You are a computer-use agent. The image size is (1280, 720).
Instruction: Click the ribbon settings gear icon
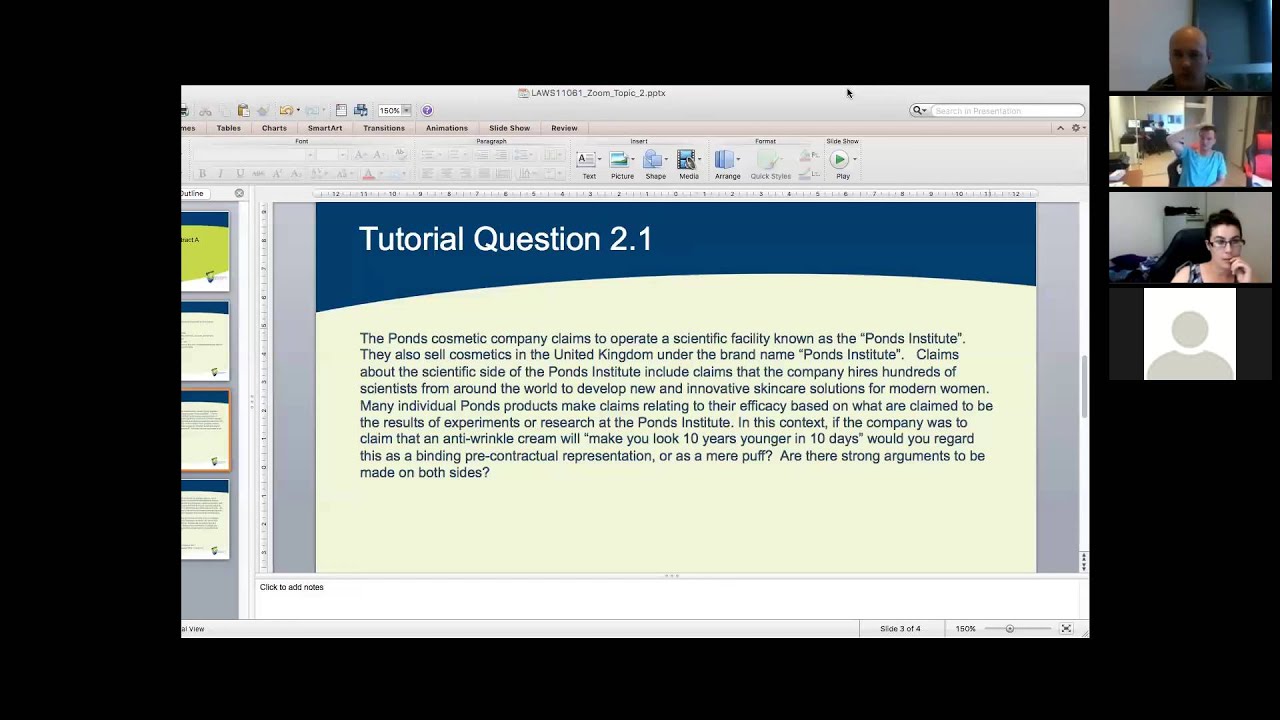(x=1076, y=128)
